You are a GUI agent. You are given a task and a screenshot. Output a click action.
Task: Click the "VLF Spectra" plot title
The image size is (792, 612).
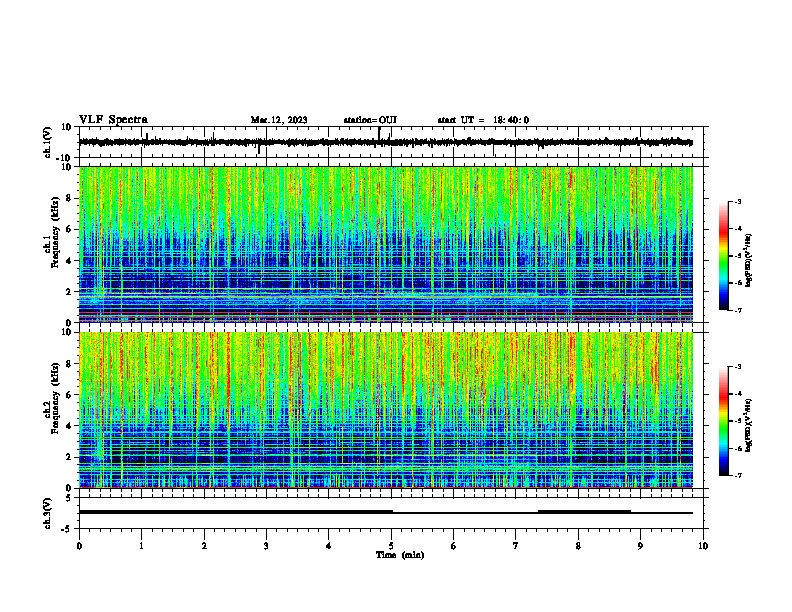pyautogui.click(x=113, y=120)
